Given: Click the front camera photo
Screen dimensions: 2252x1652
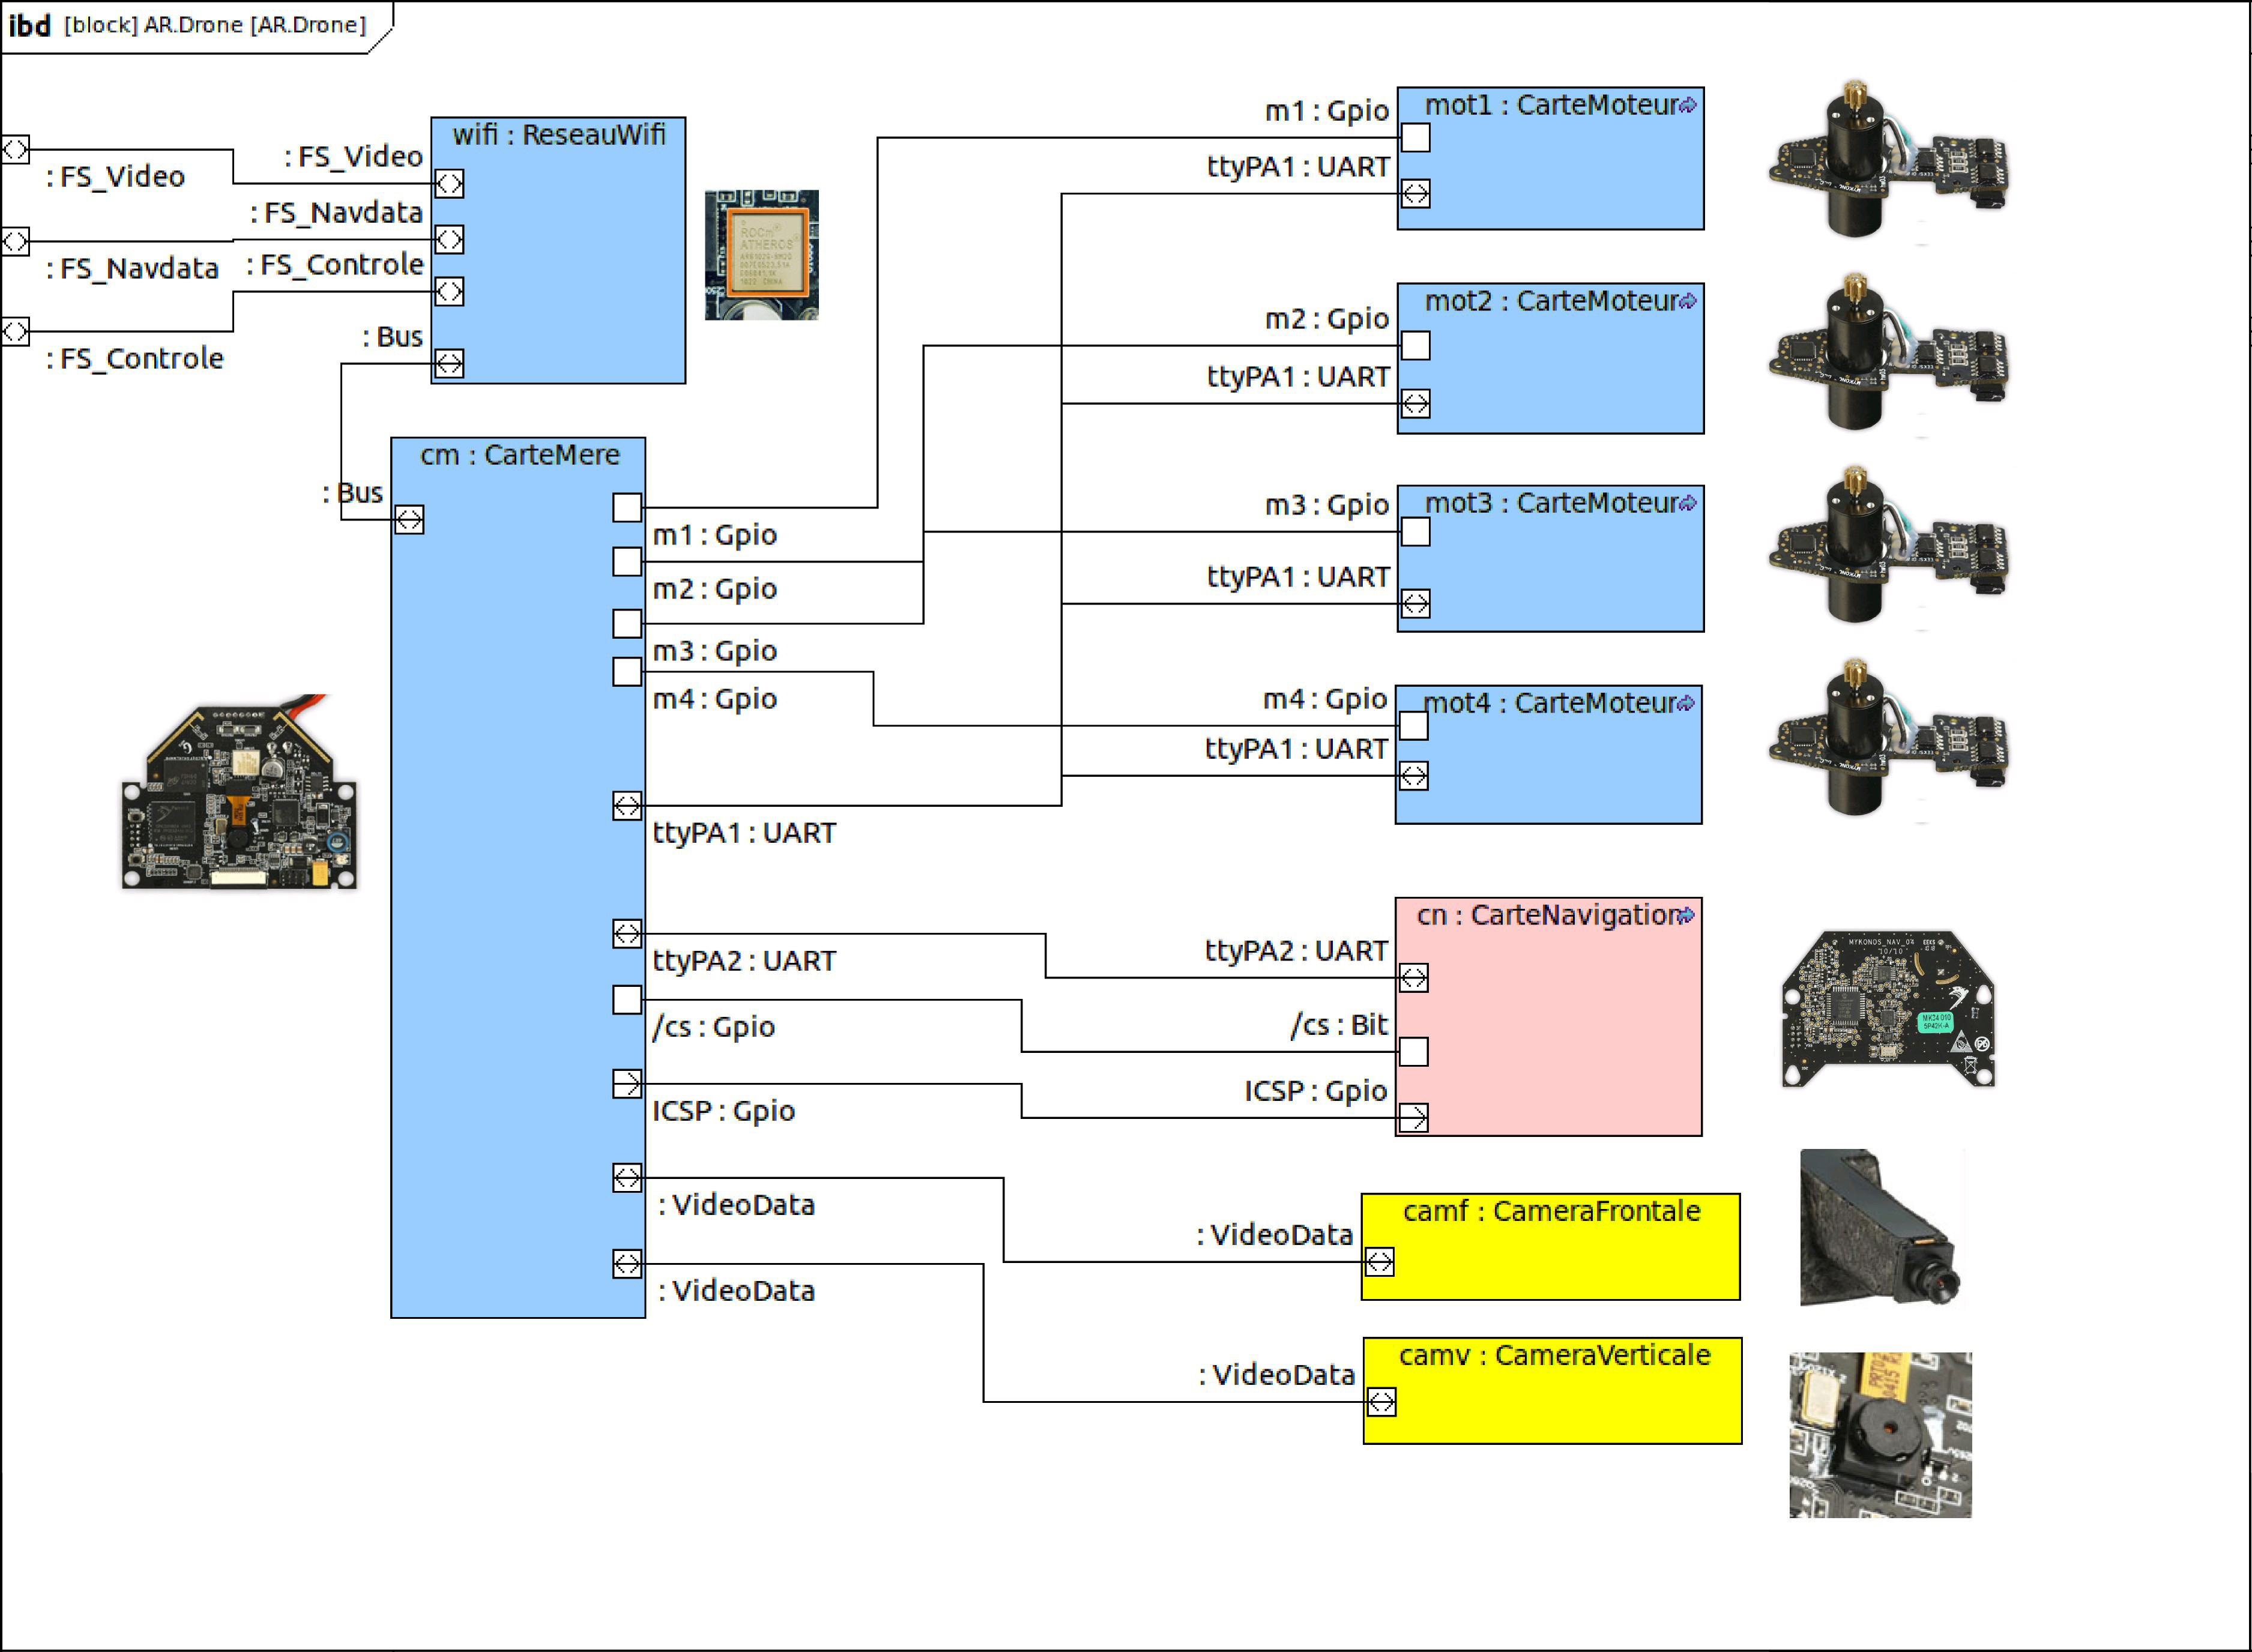Looking at the screenshot, I should [1882, 1228].
